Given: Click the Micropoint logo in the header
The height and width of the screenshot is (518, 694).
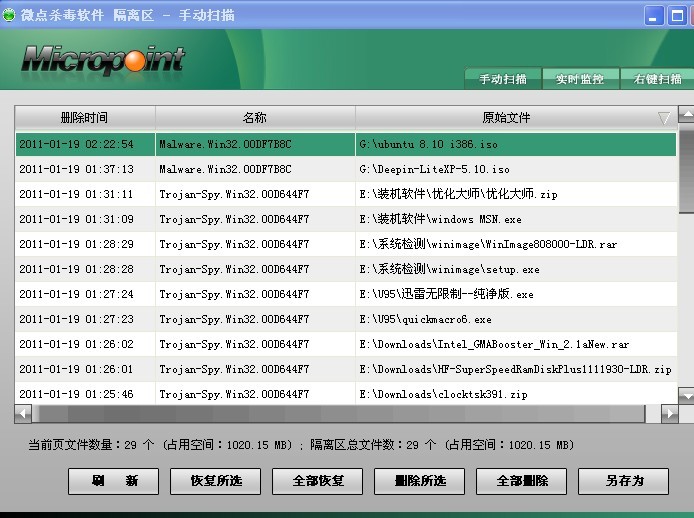Looking at the screenshot, I should pos(103,59).
